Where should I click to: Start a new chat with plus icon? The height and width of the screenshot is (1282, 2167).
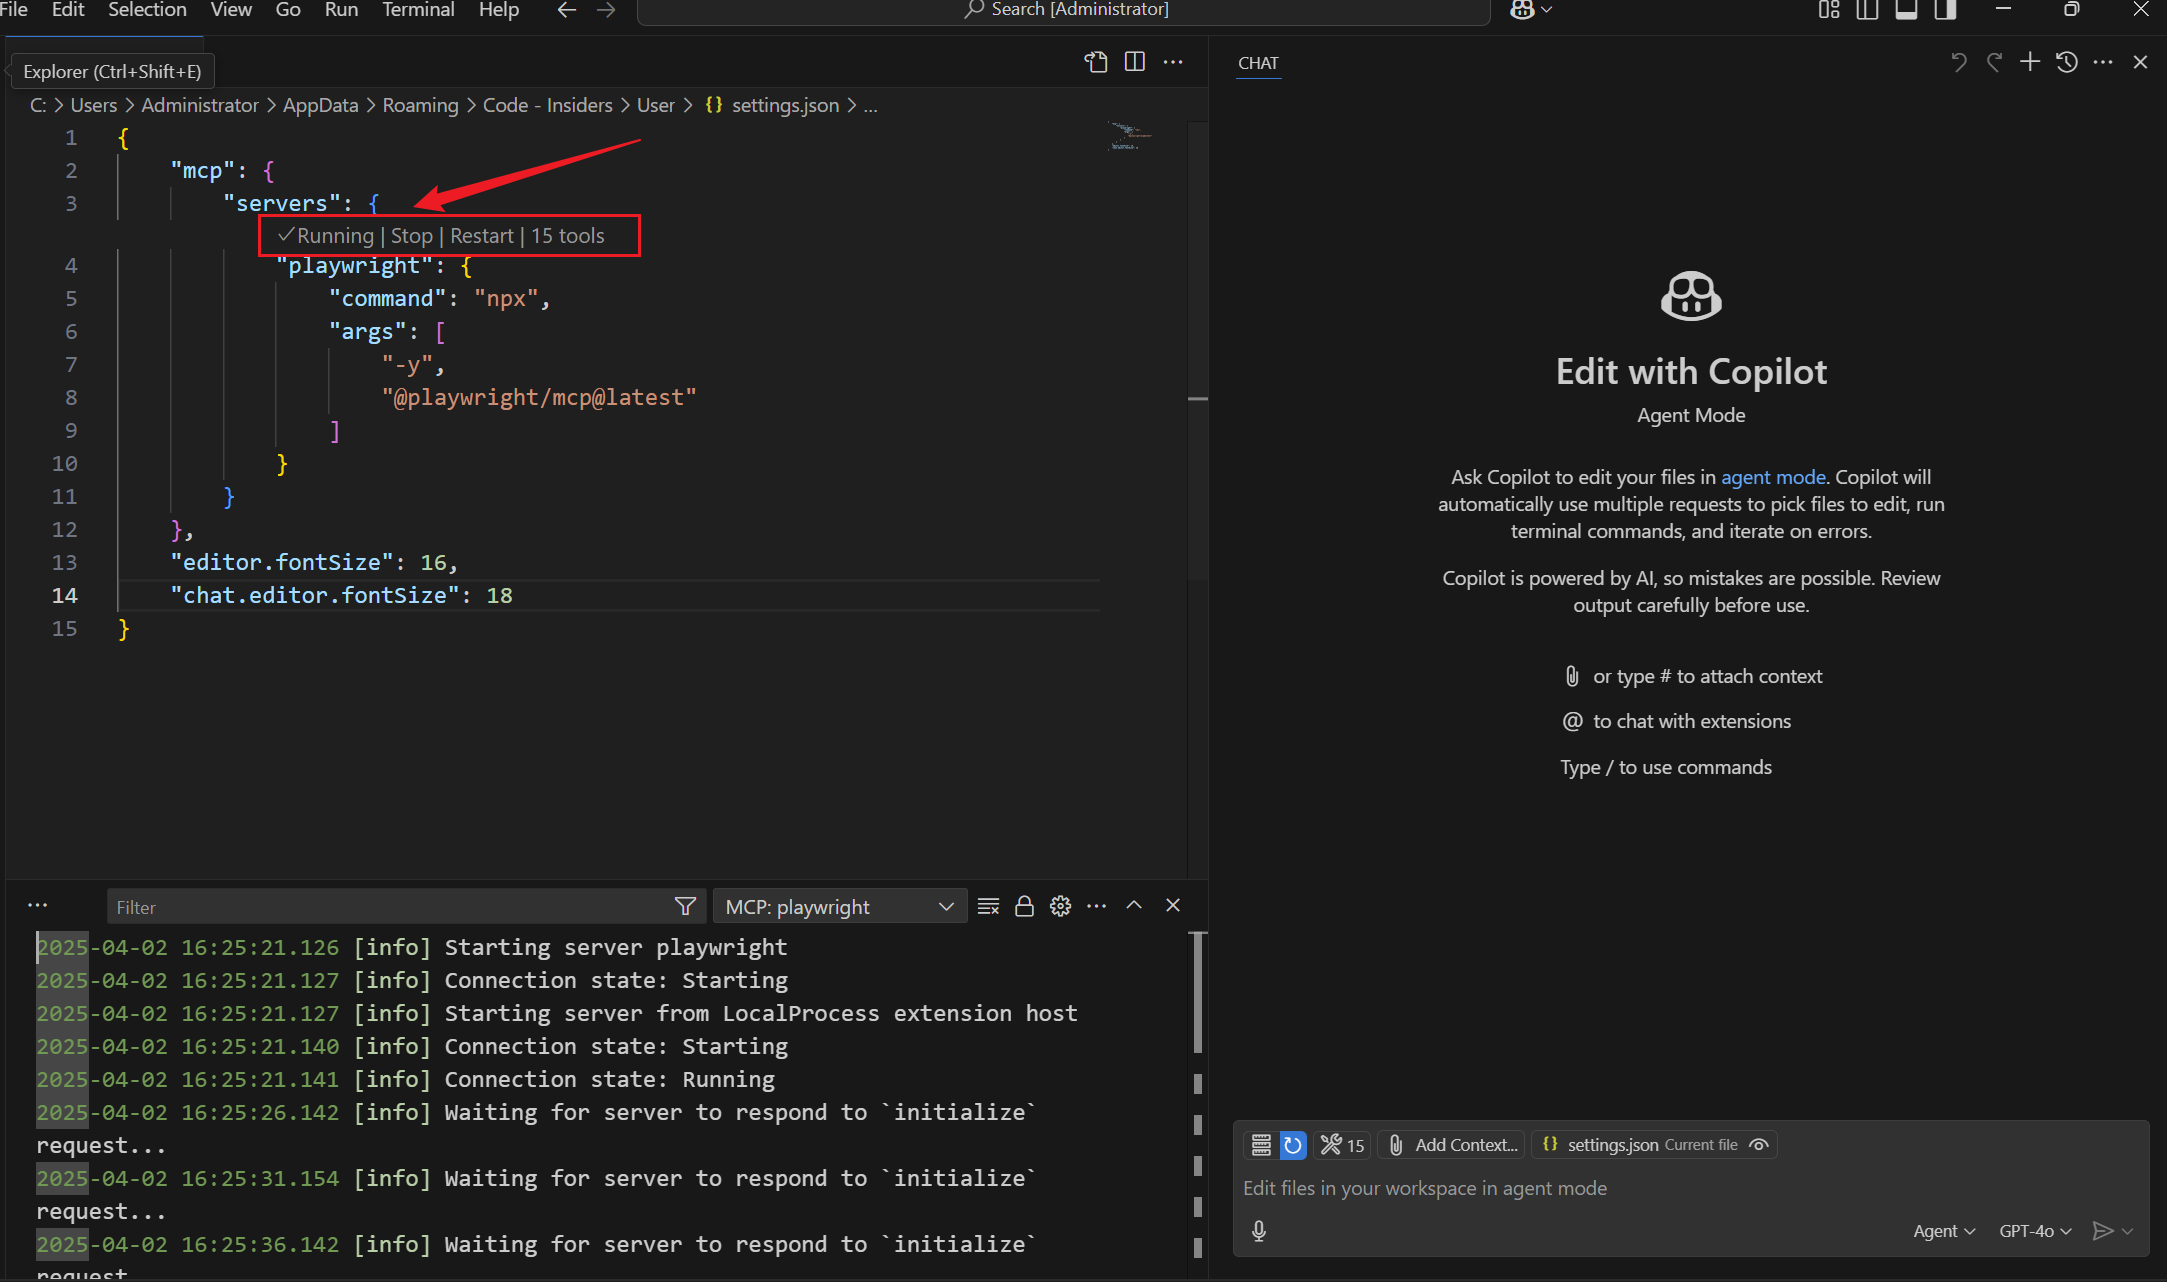(x=2030, y=62)
